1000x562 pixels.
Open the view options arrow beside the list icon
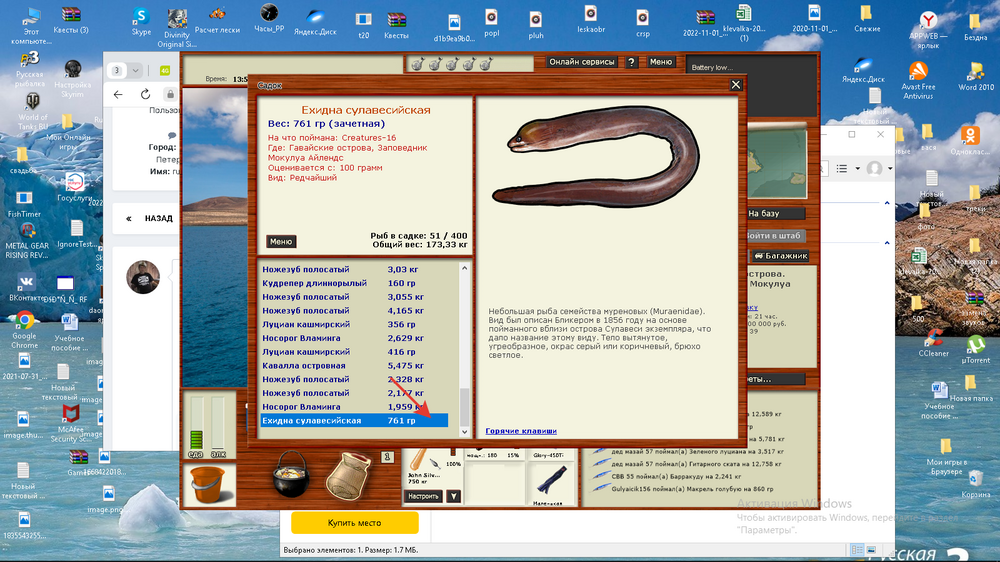point(857,168)
